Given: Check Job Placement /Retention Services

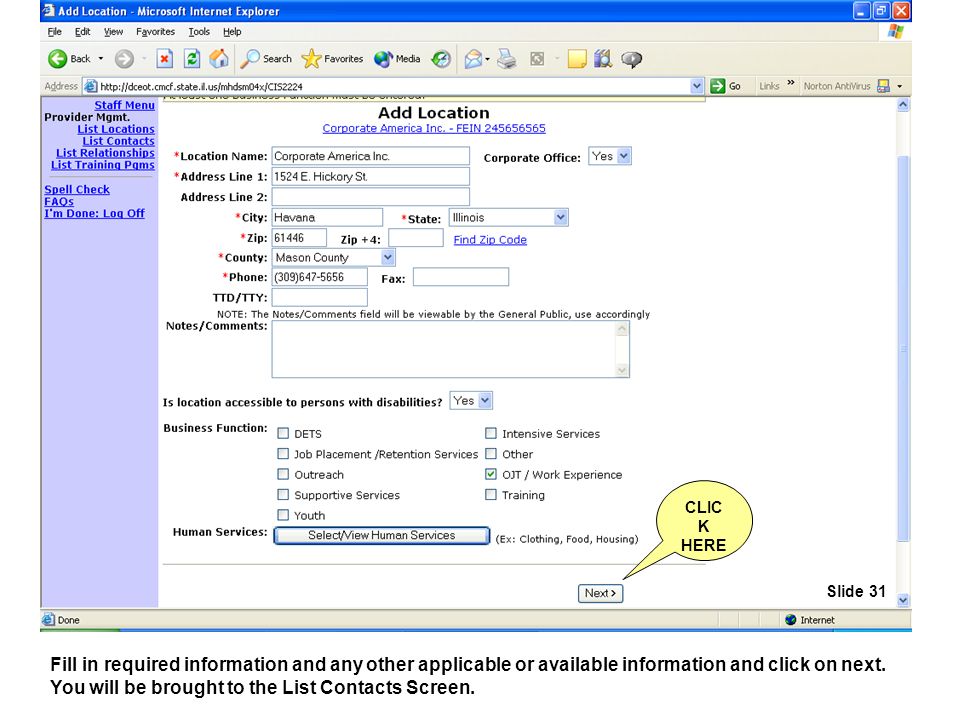Looking at the screenshot, I should (283, 454).
